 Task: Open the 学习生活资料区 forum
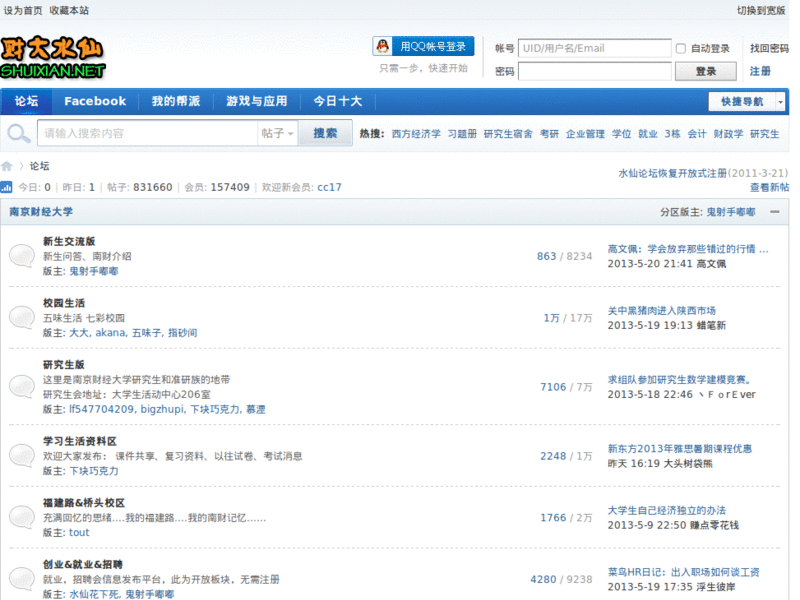point(80,441)
